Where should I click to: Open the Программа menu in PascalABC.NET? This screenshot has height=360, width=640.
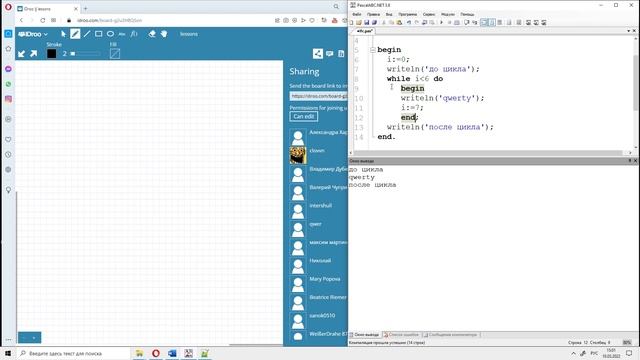pos(408,14)
